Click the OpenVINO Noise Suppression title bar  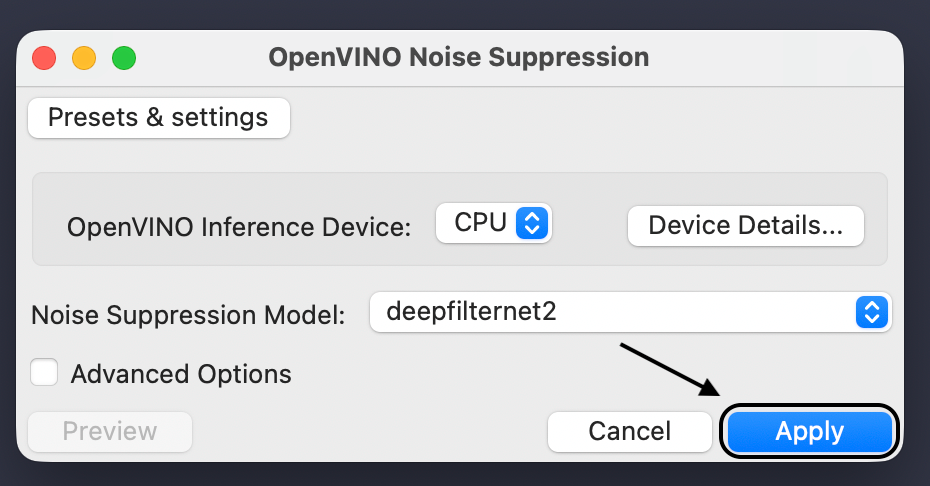coord(459,57)
